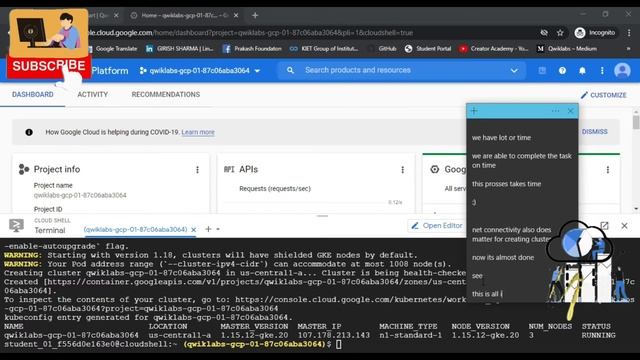
Task: Open KIET Group of Institutions bookmark
Action: 324,49
